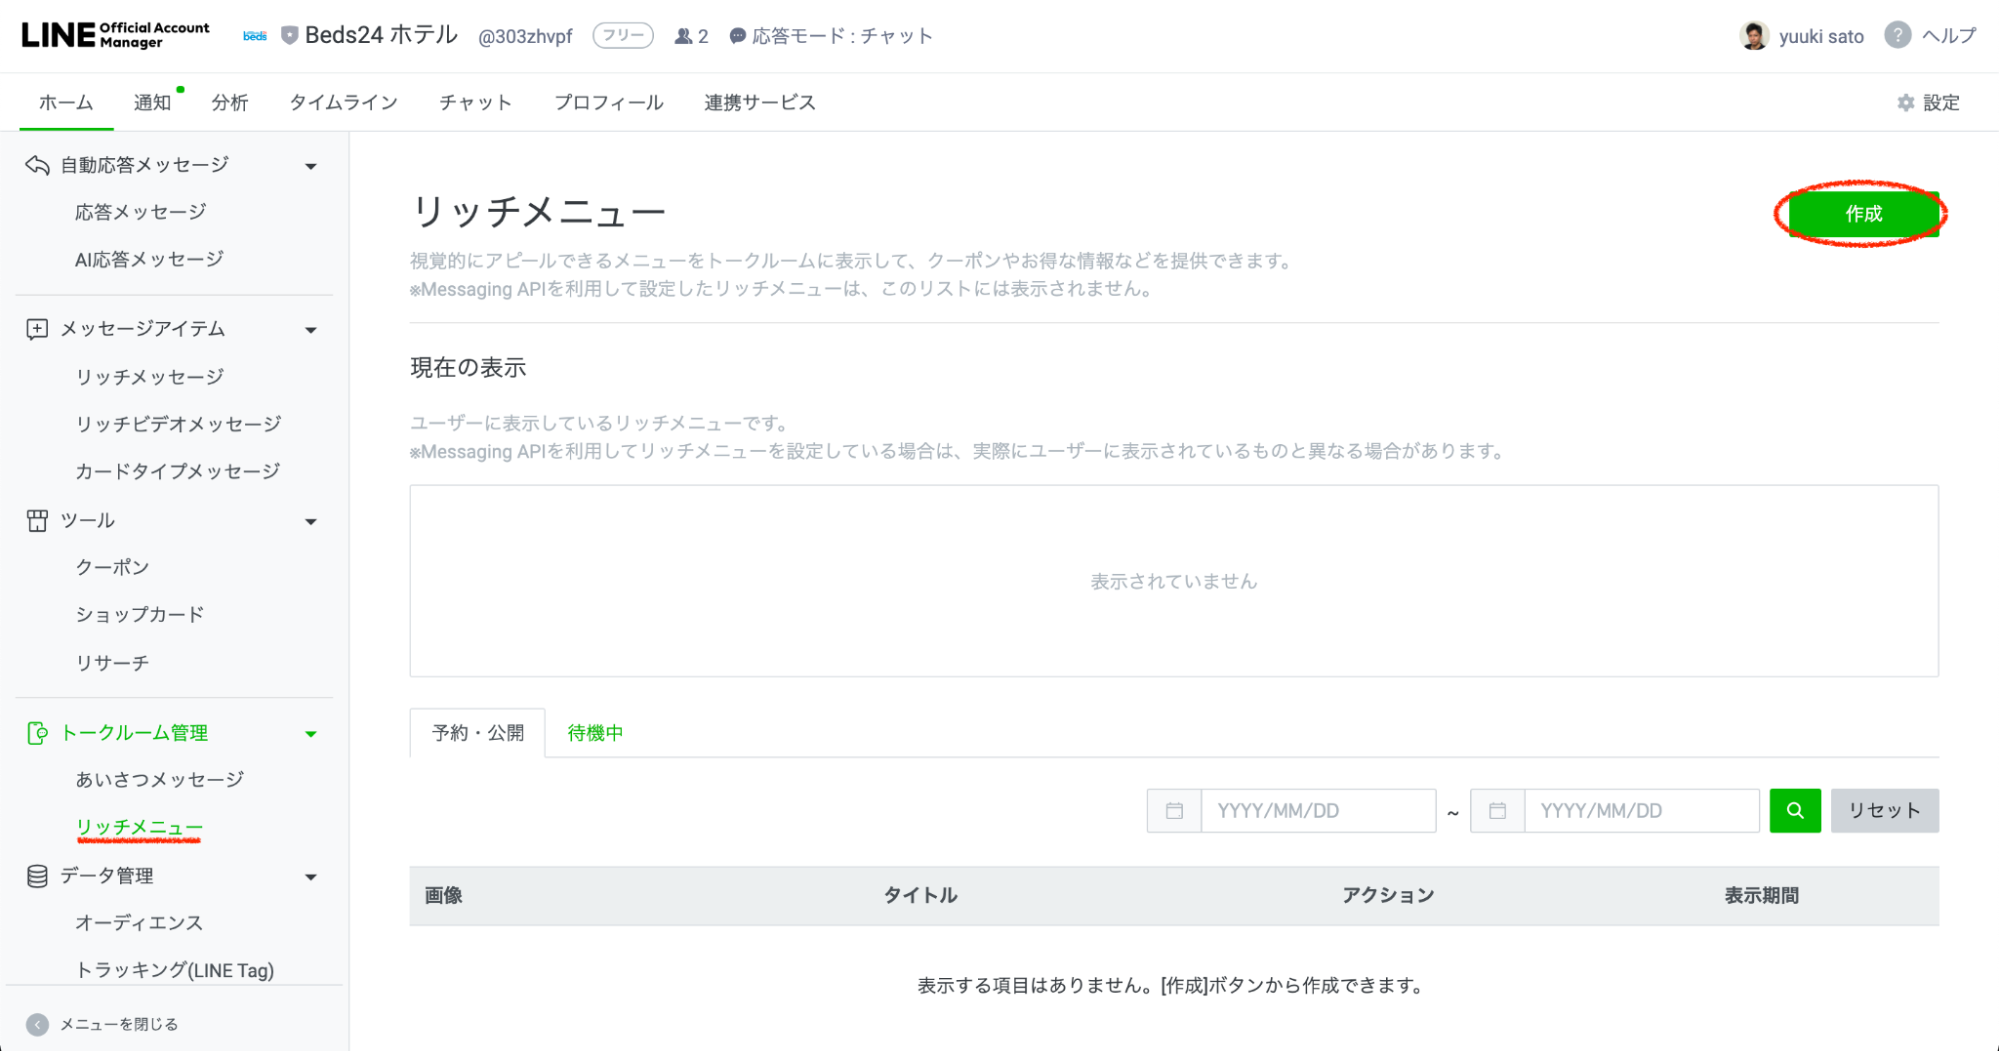
Task: Collapse the 自動応答メッセージ section
Action: [x=311, y=166]
